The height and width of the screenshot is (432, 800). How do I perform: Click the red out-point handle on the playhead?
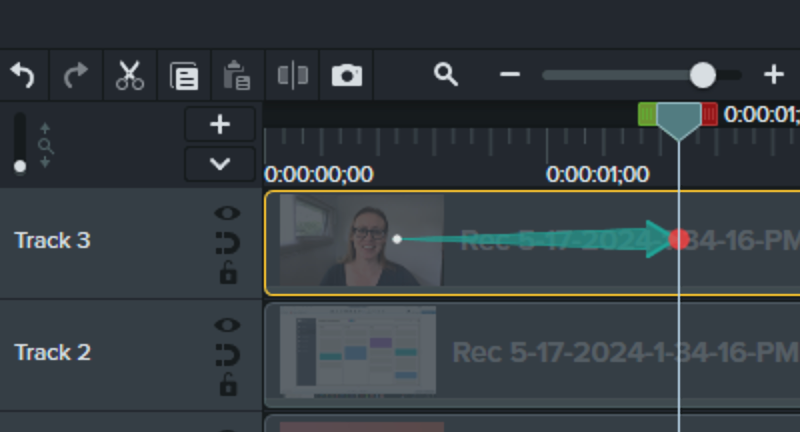tap(709, 114)
